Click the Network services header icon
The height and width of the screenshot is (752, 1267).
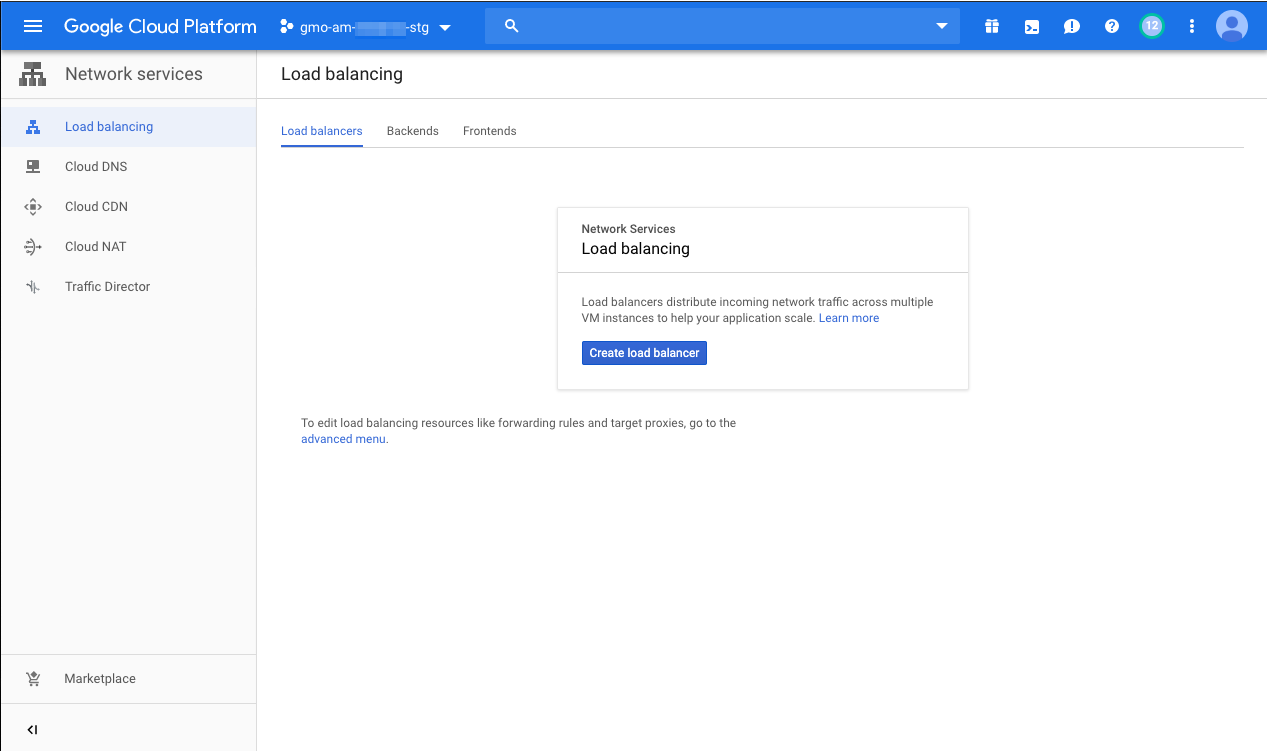(33, 74)
